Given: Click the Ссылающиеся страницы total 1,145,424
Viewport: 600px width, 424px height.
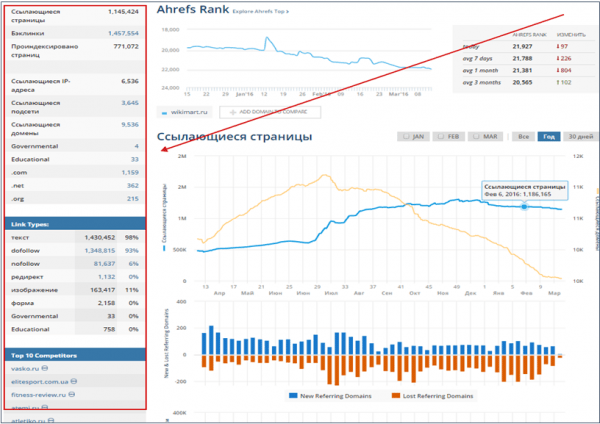Looking at the screenshot, I should coord(123,11).
